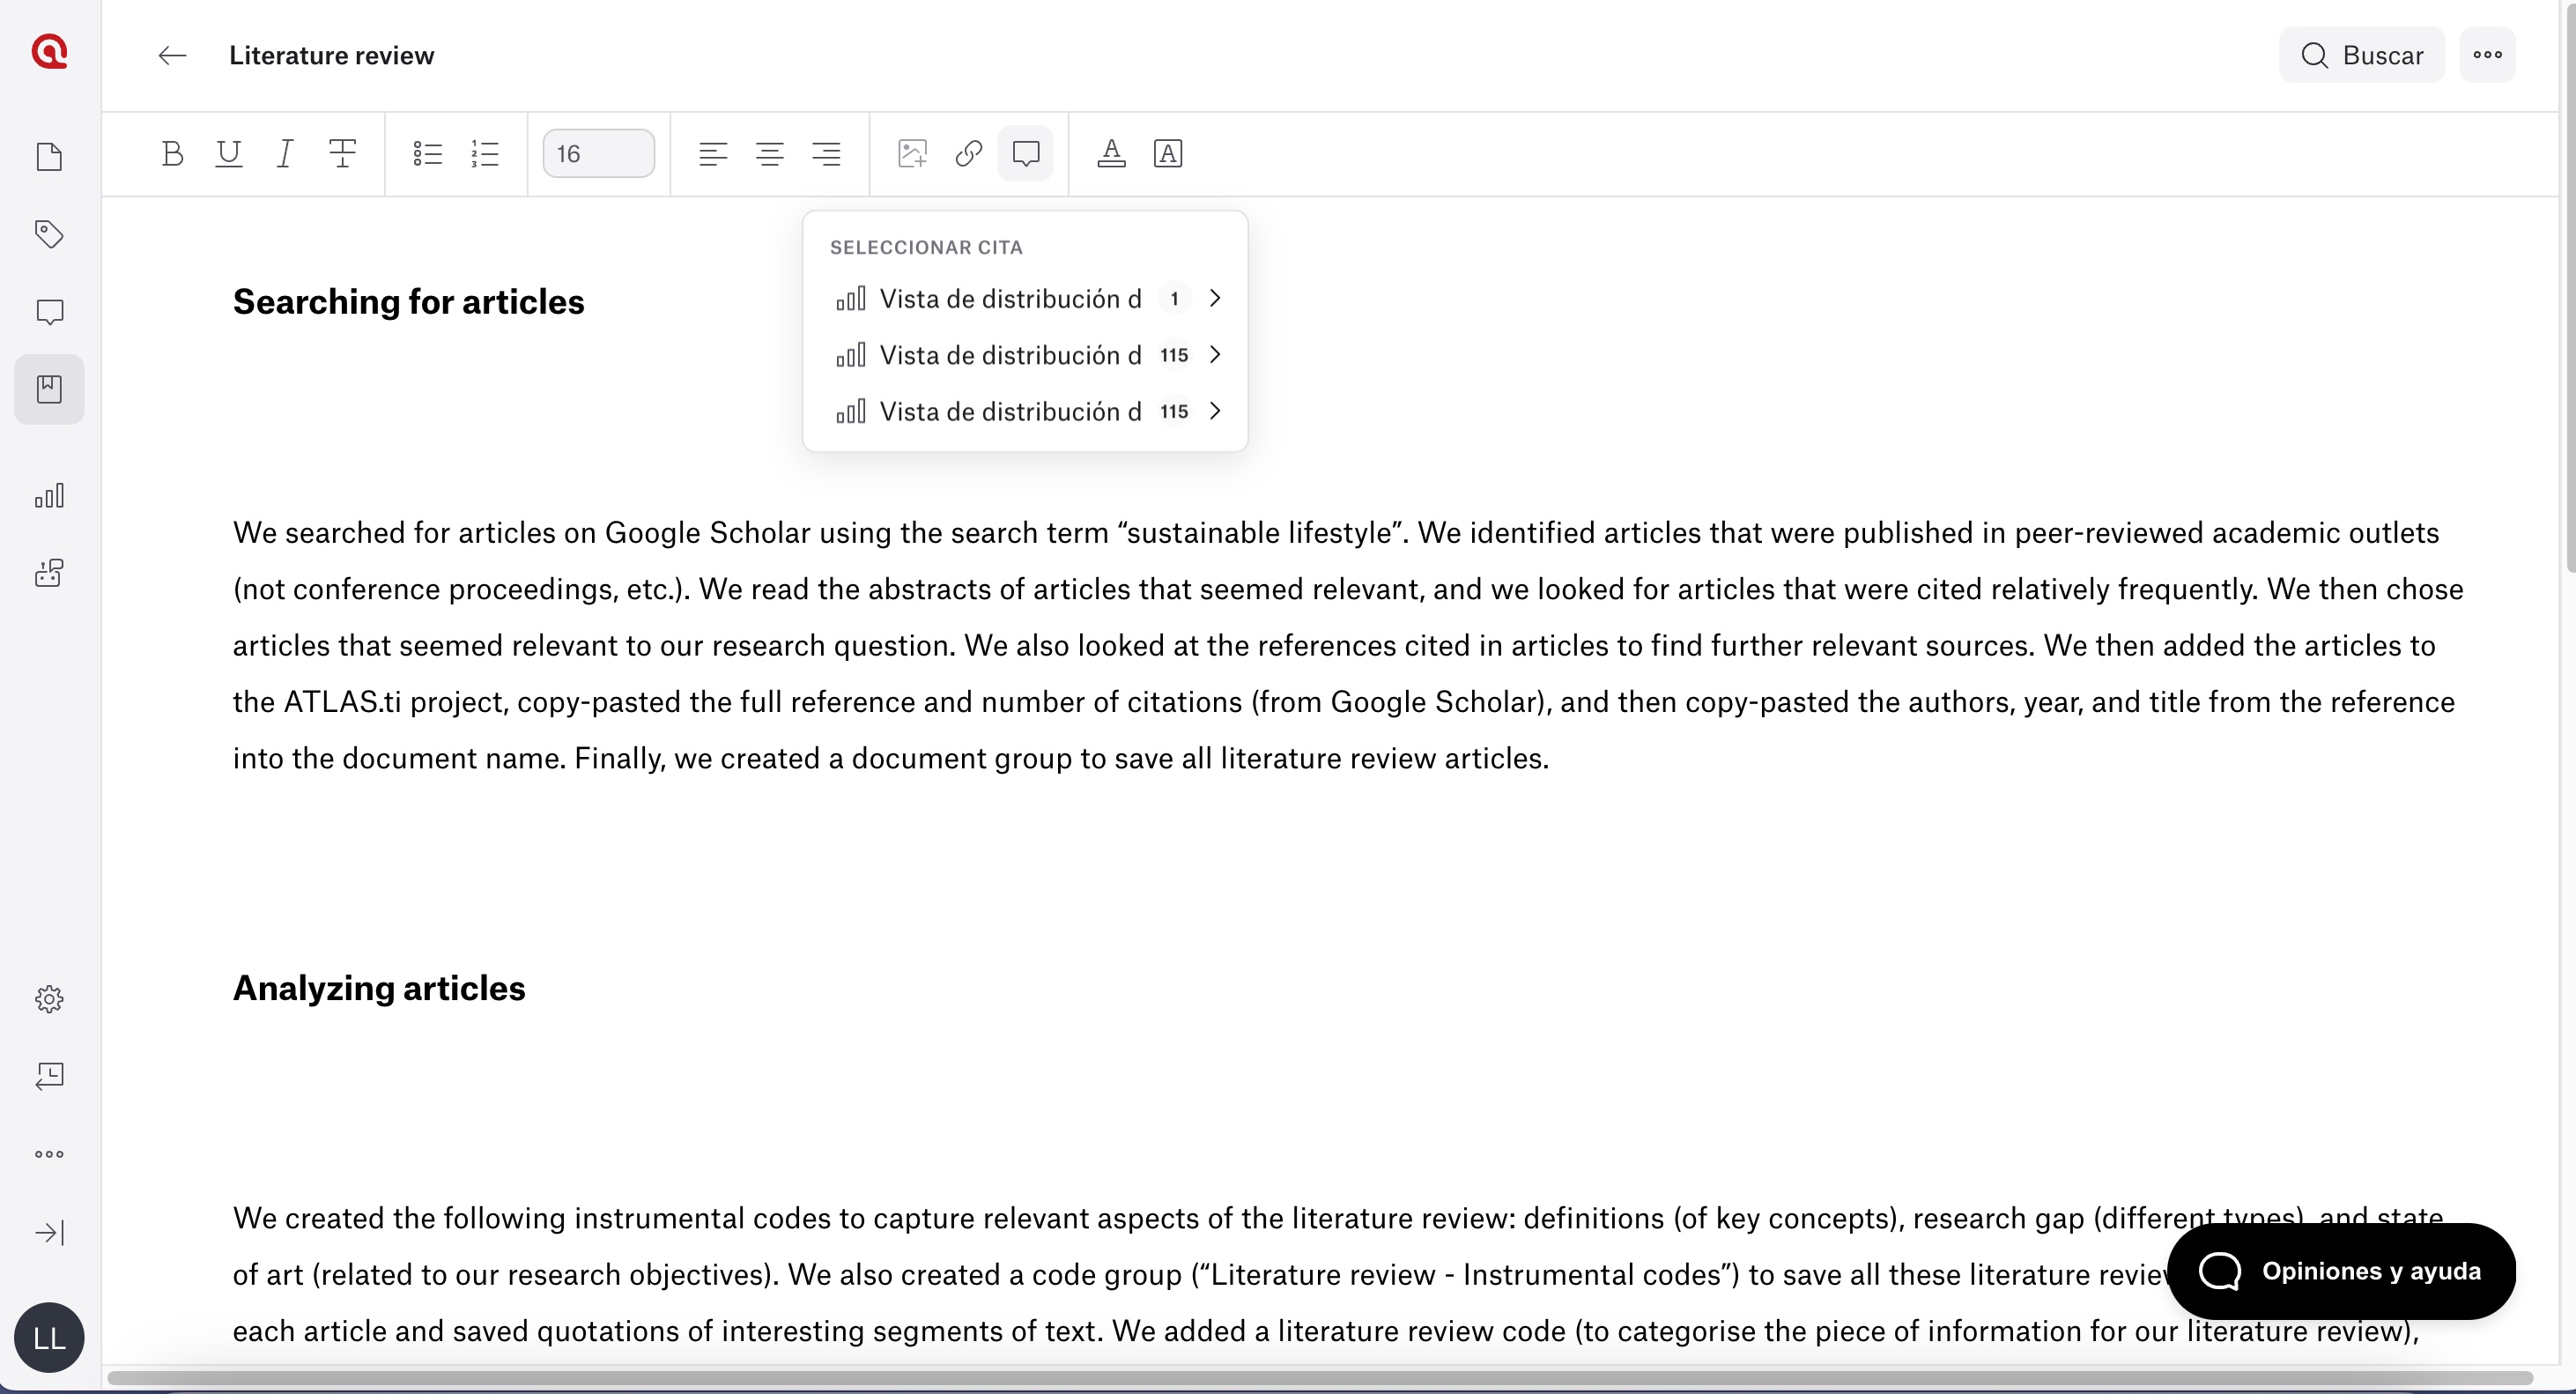2576x1394 pixels.
Task: Click the ATLAS.ti logo icon
Action: (49, 51)
